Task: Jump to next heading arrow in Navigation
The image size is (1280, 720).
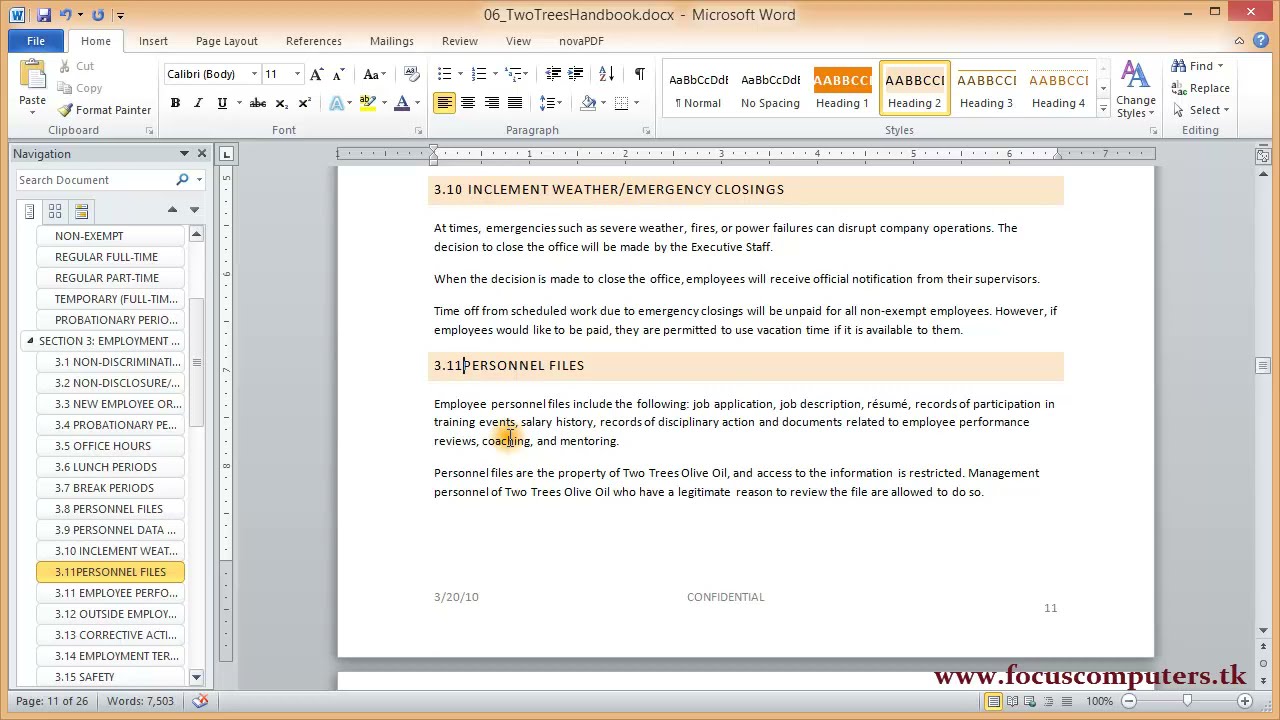Action: point(194,210)
